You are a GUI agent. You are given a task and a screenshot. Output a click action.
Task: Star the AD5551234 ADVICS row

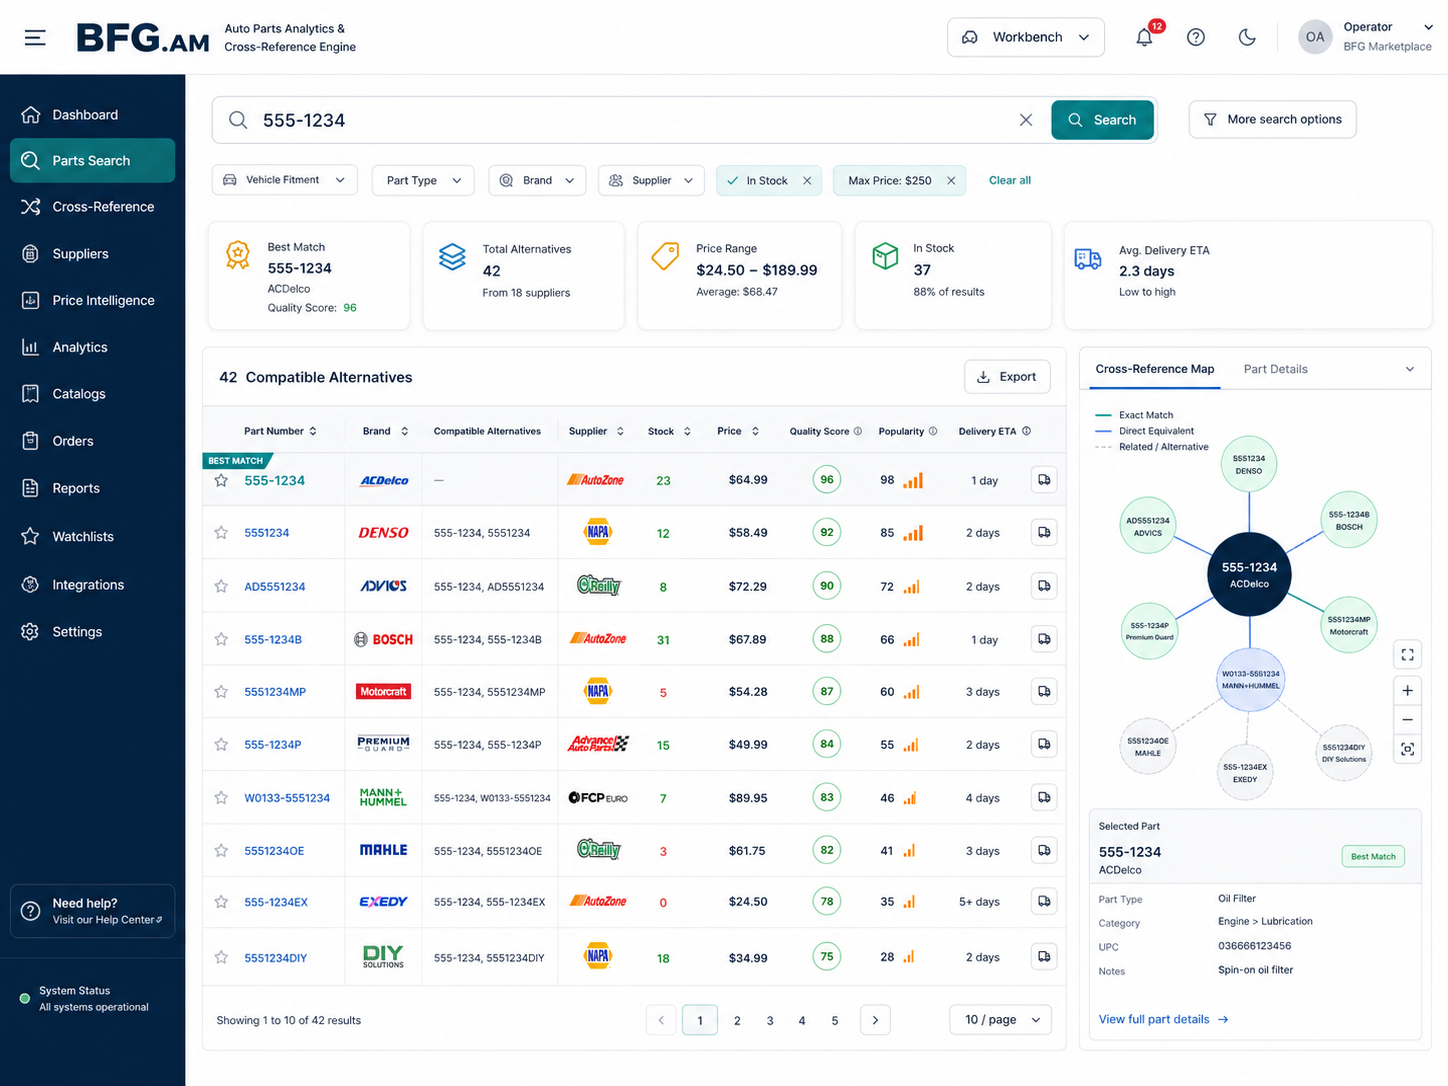221,586
